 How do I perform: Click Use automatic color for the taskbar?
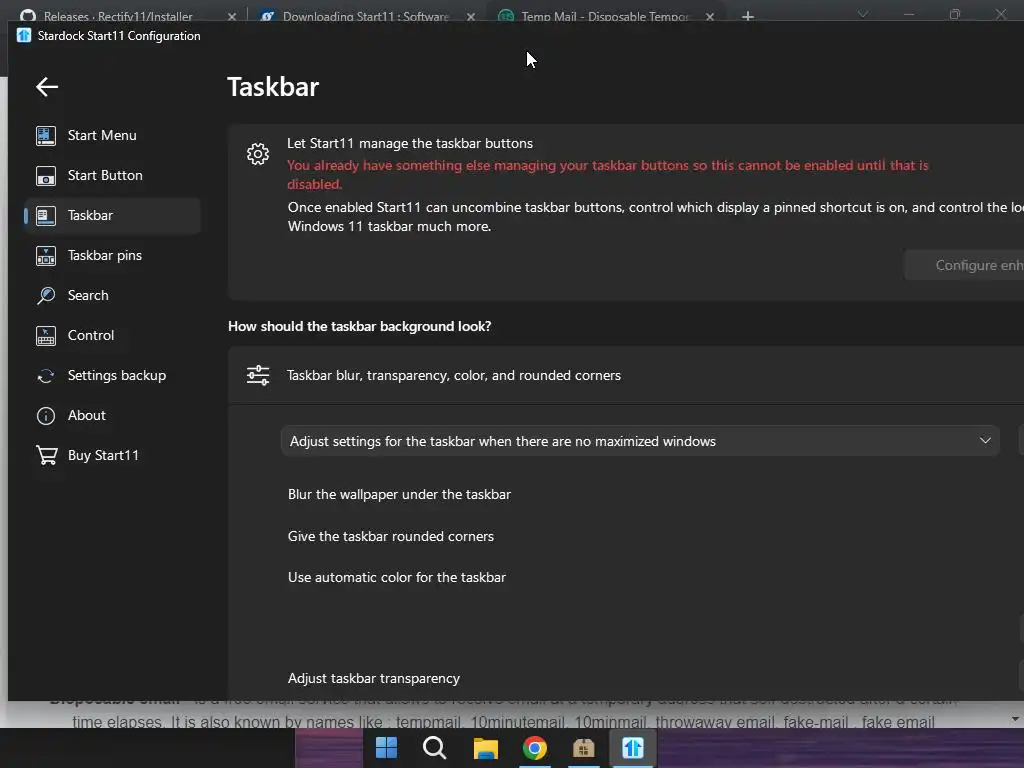click(396, 577)
